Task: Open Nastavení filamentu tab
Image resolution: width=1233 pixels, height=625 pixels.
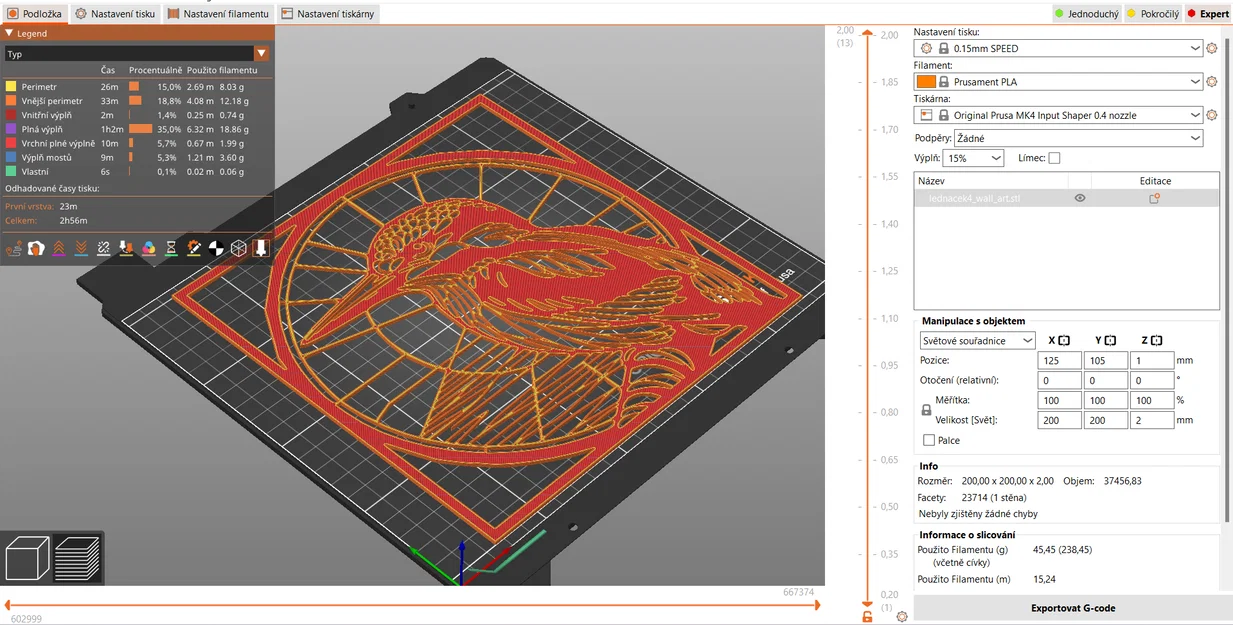Action: tap(218, 14)
